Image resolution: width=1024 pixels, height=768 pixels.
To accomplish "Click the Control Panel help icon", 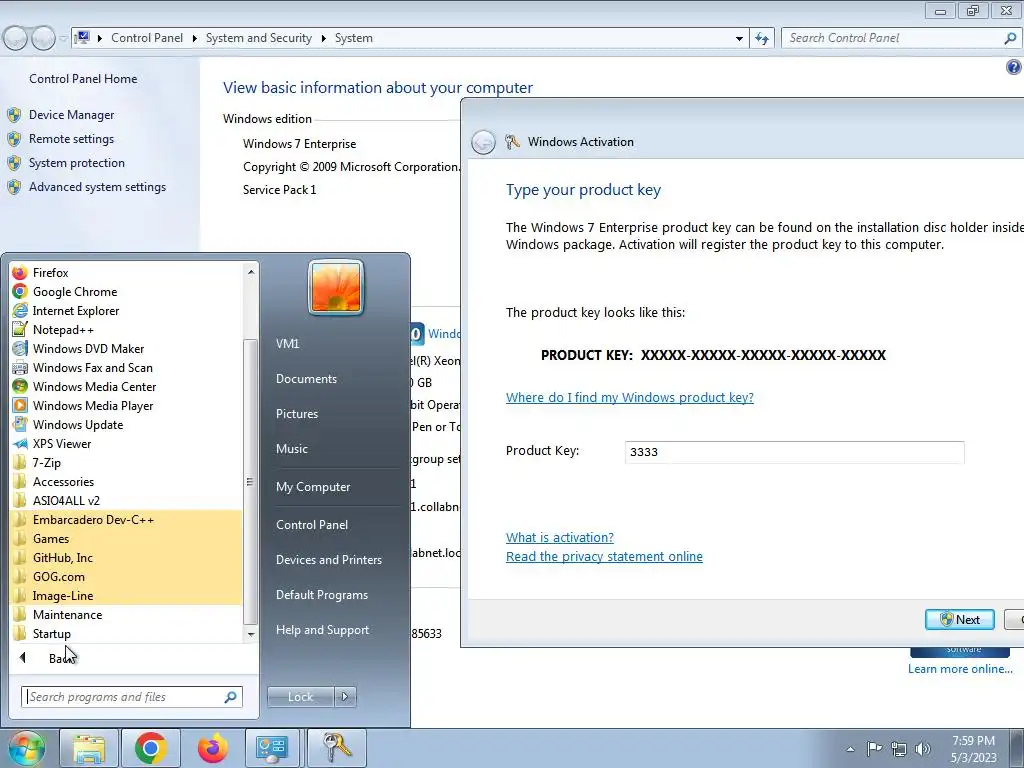I will coord(1014,67).
